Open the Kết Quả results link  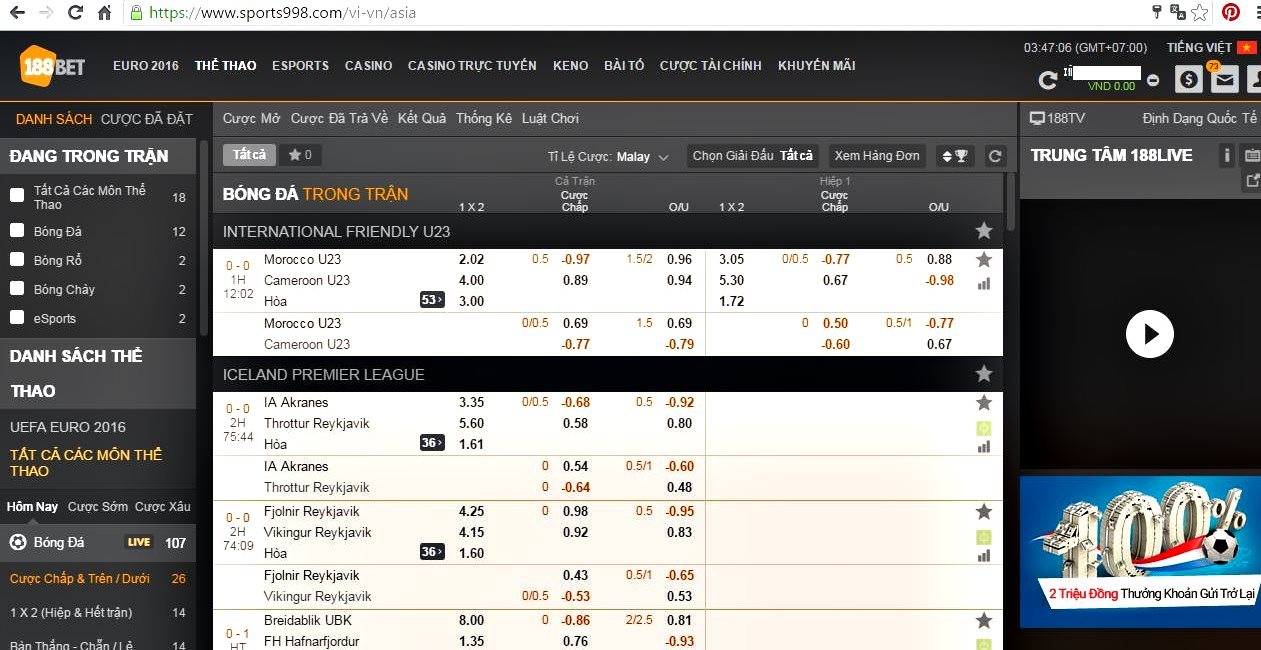[422, 118]
